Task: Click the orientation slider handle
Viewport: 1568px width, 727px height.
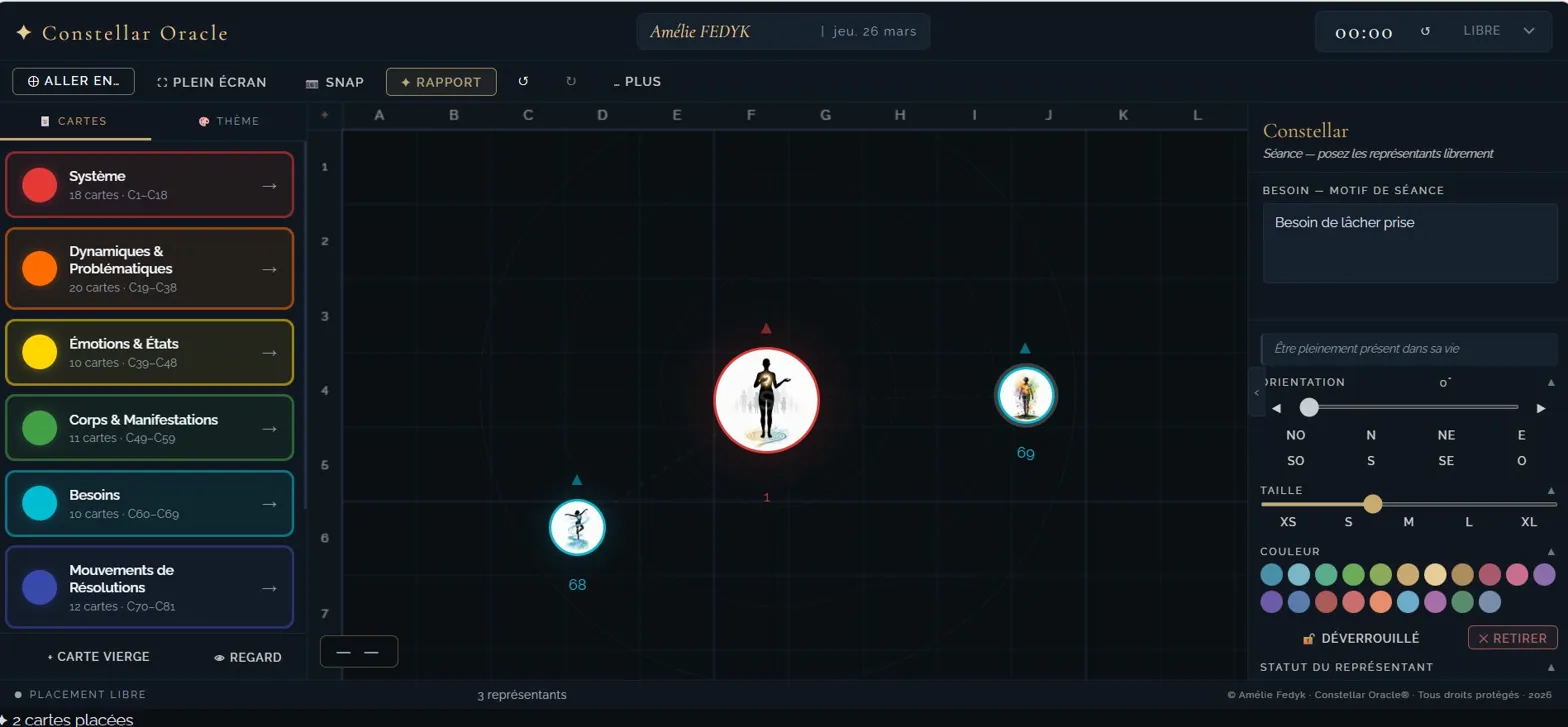Action: pyautogui.click(x=1309, y=407)
